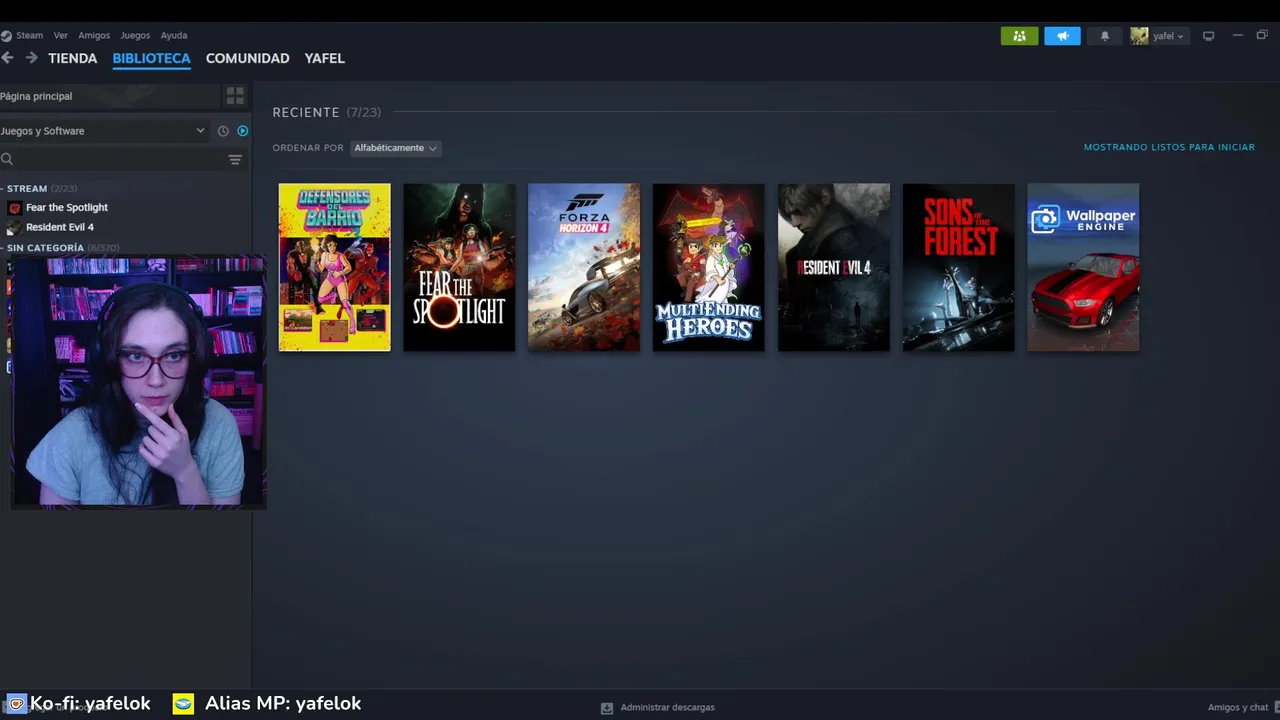This screenshot has height=720, width=1280.
Task: Open the notifications bell
Action: (1105, 36)
